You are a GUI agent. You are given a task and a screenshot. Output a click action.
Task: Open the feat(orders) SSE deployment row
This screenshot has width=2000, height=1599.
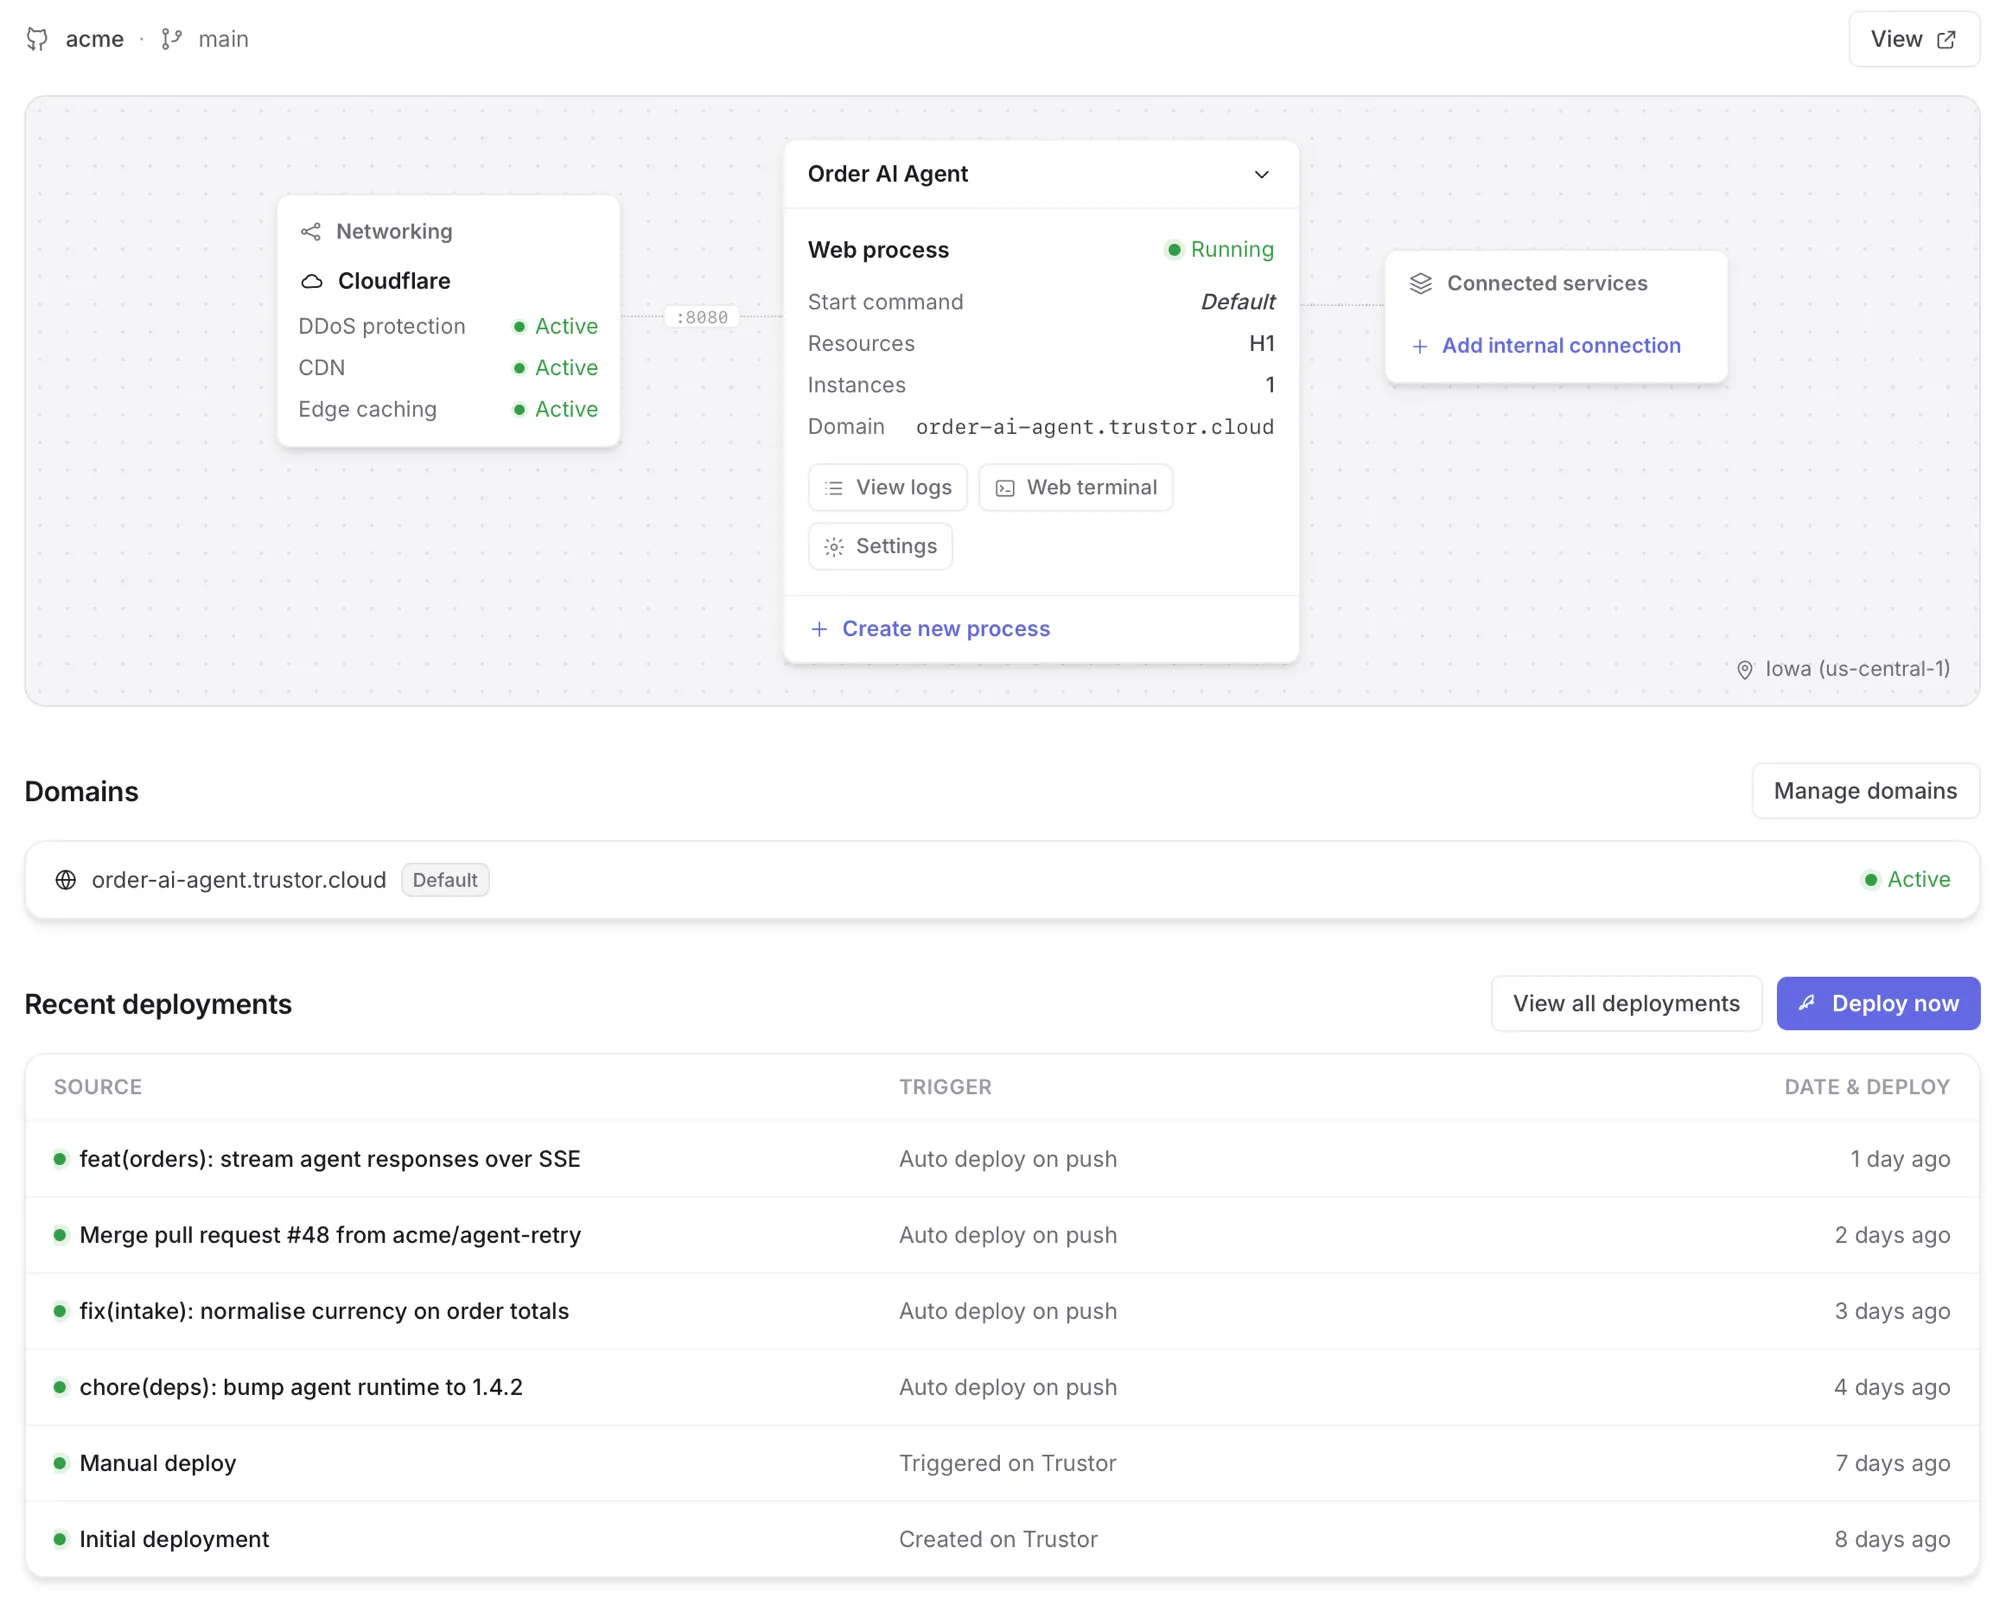[1002, 1160]
